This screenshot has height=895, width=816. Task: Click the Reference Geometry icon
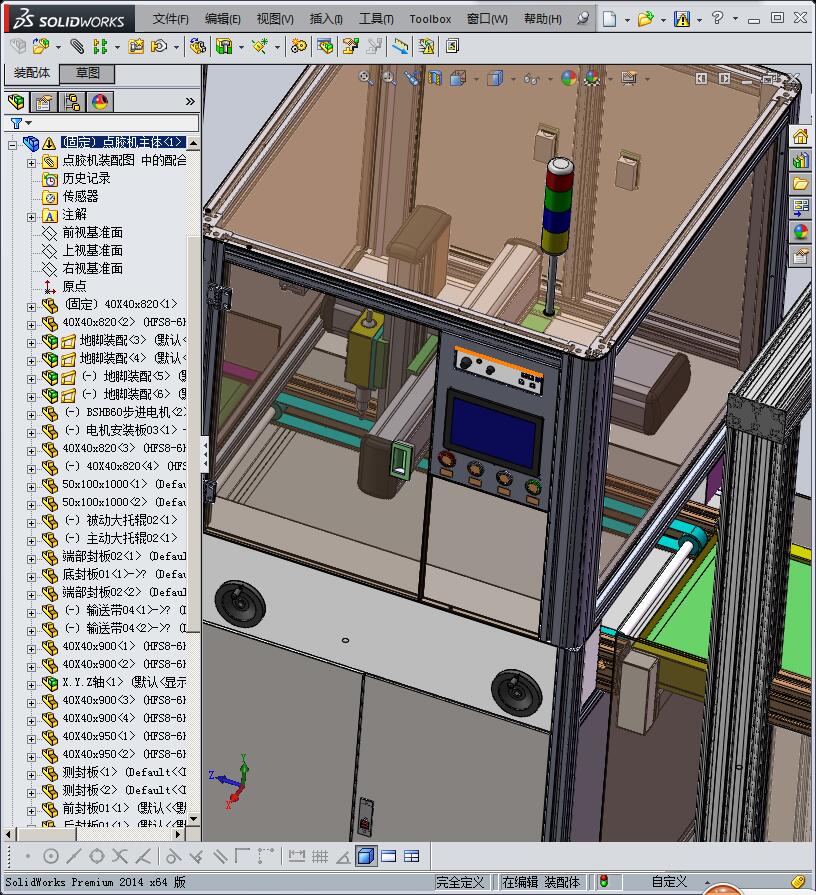pyautogui.click(x=260, y=46)
